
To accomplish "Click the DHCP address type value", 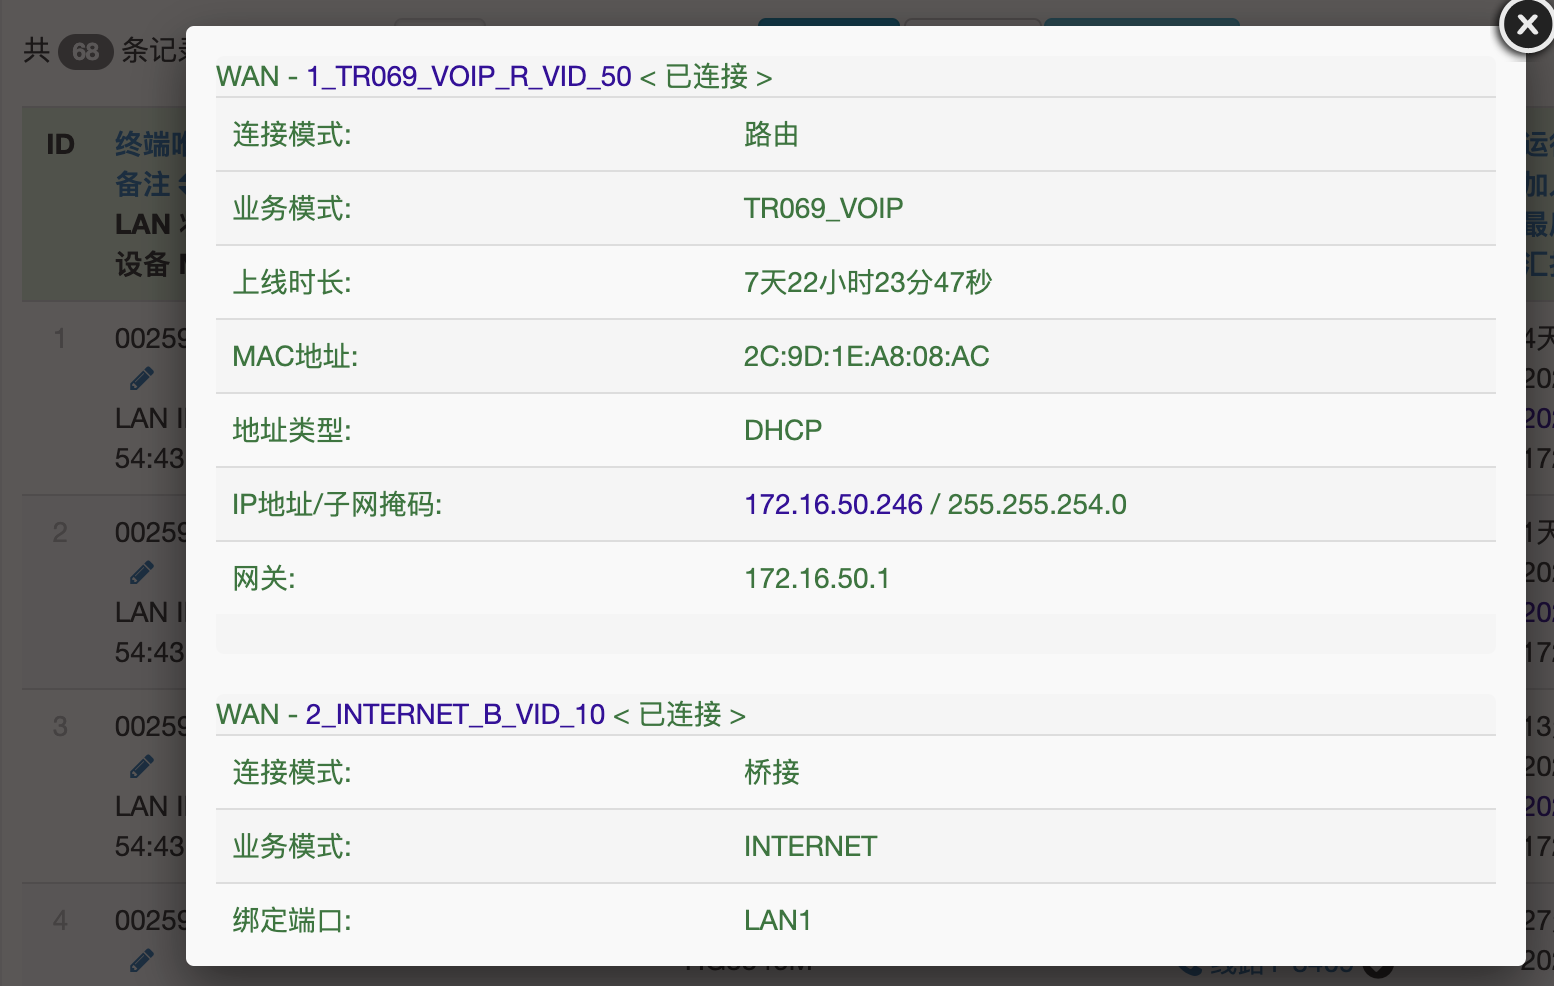I will point(782,431).
